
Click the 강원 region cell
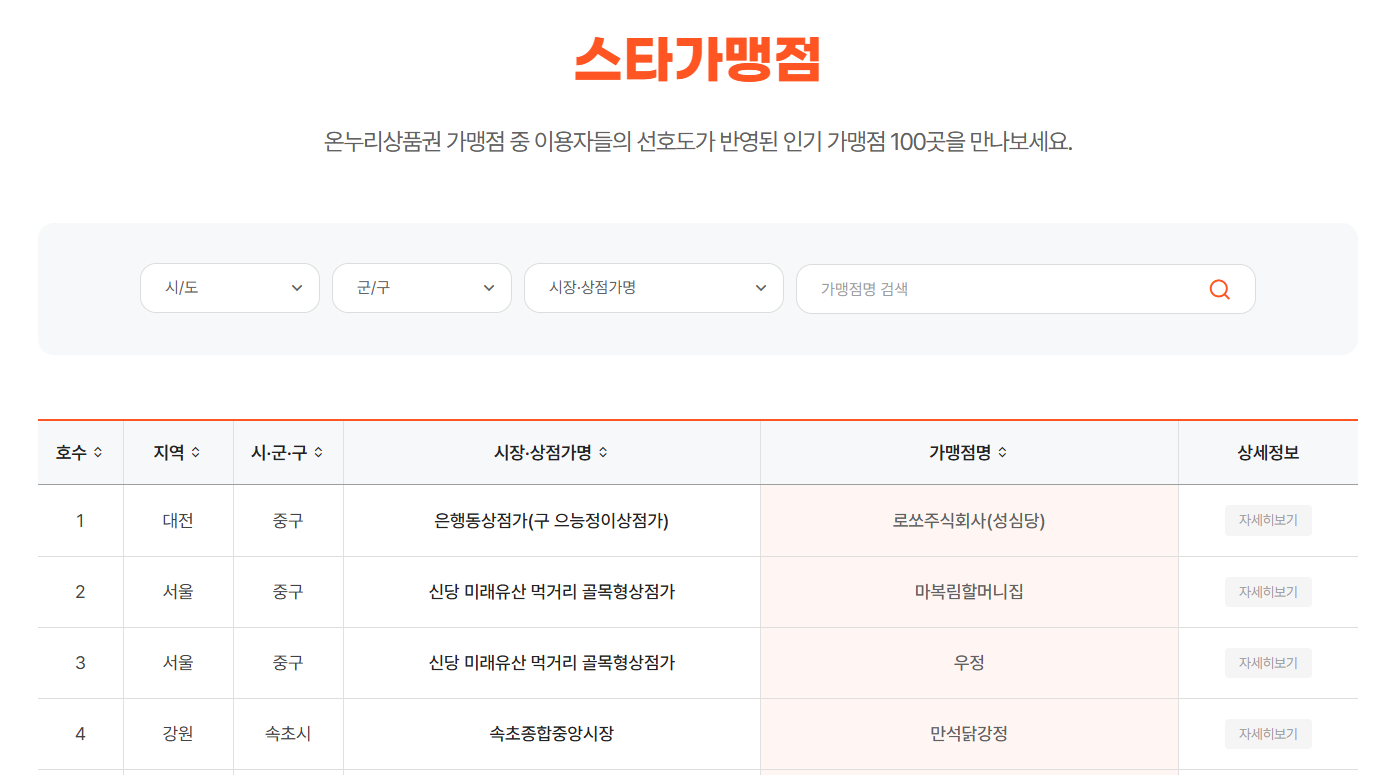178,734
